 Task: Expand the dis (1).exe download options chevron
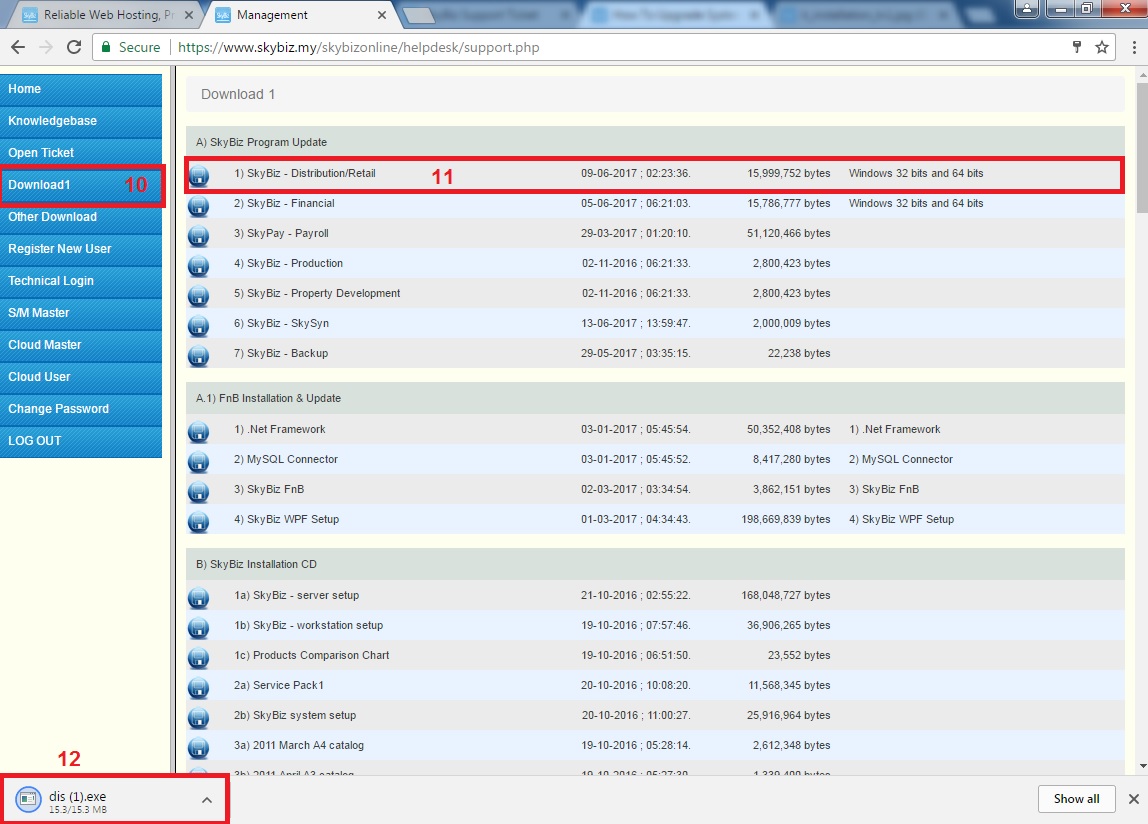(x=206, y=800)
